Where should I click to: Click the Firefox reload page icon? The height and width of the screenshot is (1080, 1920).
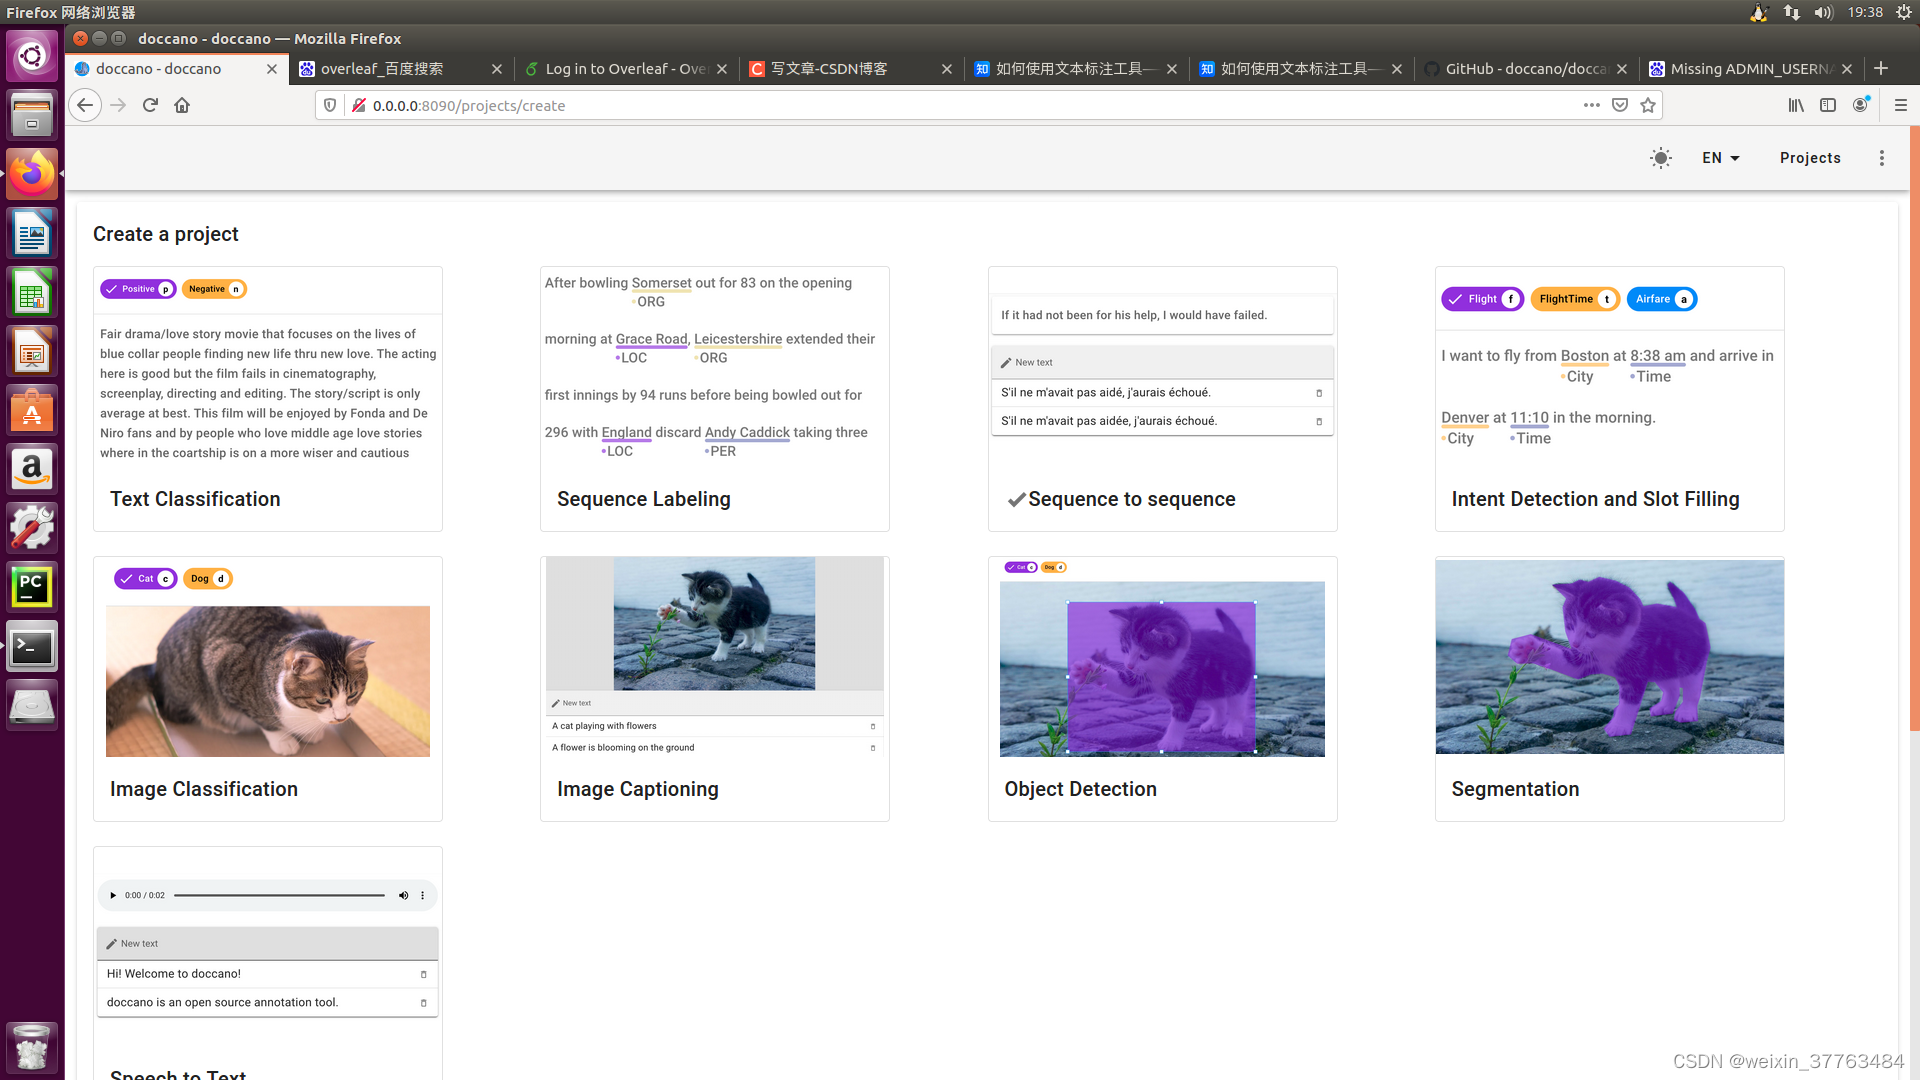click(150, 105)
